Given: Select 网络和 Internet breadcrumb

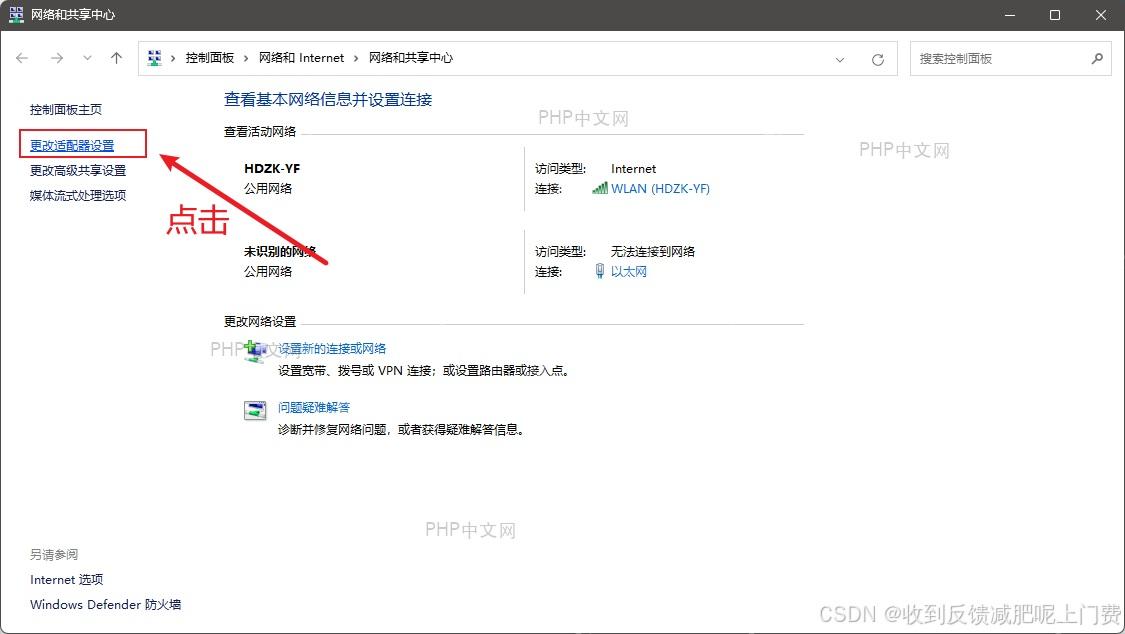Looking at the screenshot, I should pos(301,58).
